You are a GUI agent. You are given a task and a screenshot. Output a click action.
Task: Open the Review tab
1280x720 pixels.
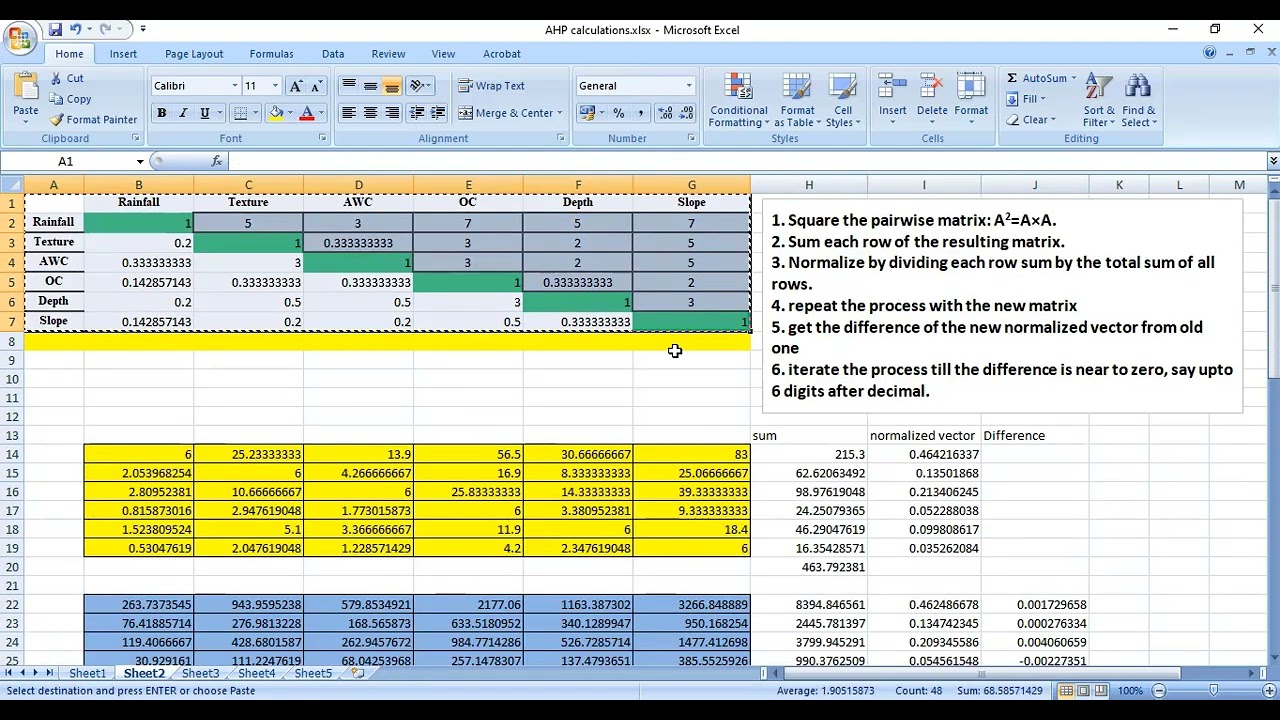[388, 54]
